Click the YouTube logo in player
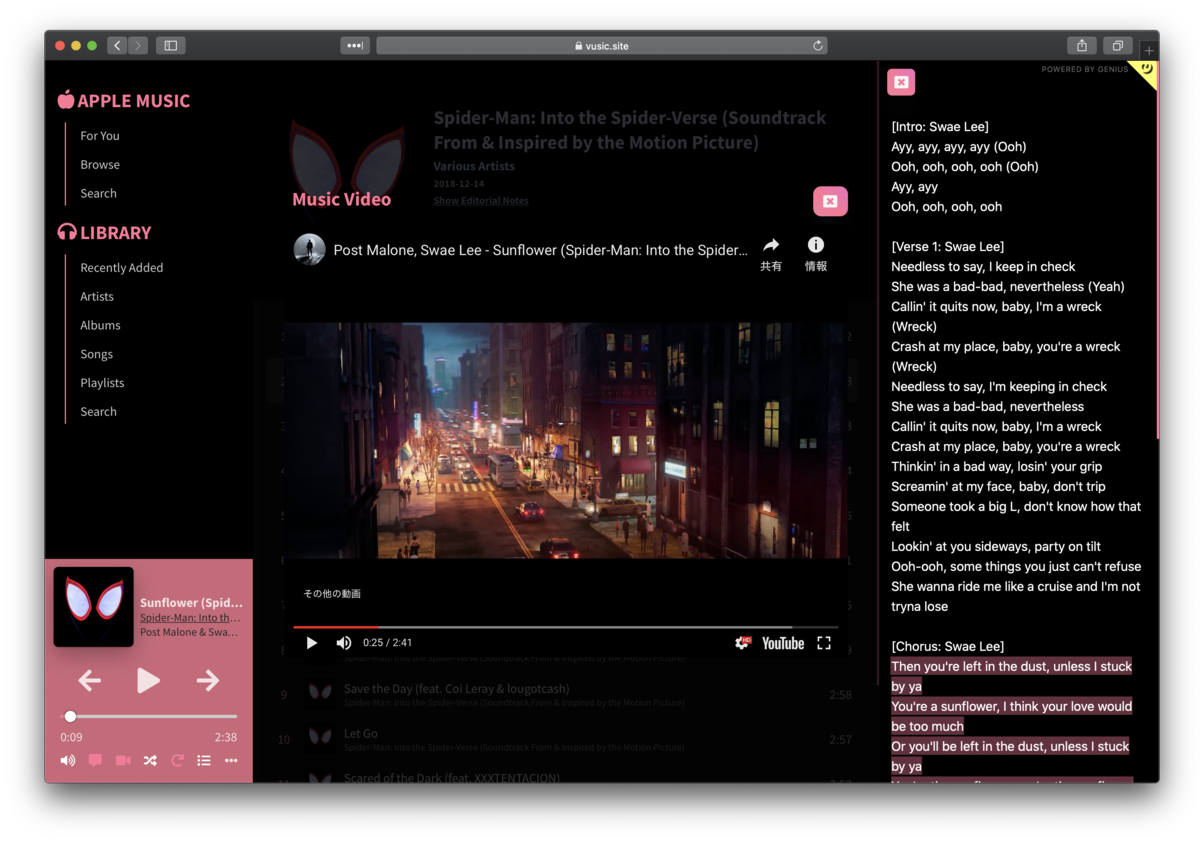The image size is (1204, 842). (783, 643)
